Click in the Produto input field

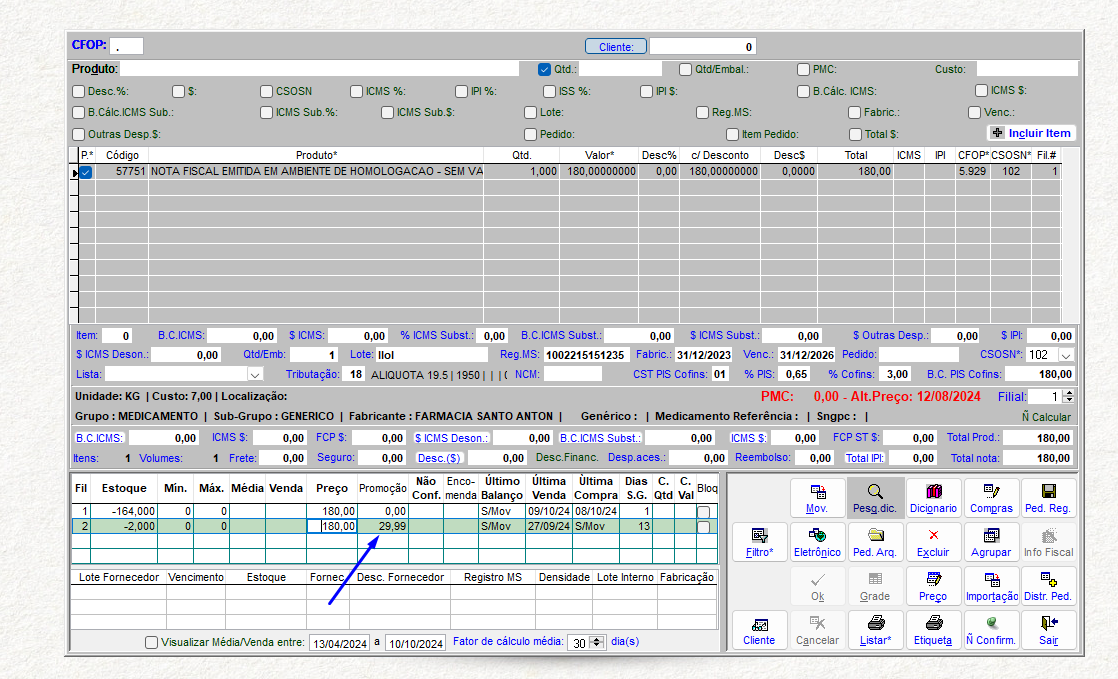[319, 68]
